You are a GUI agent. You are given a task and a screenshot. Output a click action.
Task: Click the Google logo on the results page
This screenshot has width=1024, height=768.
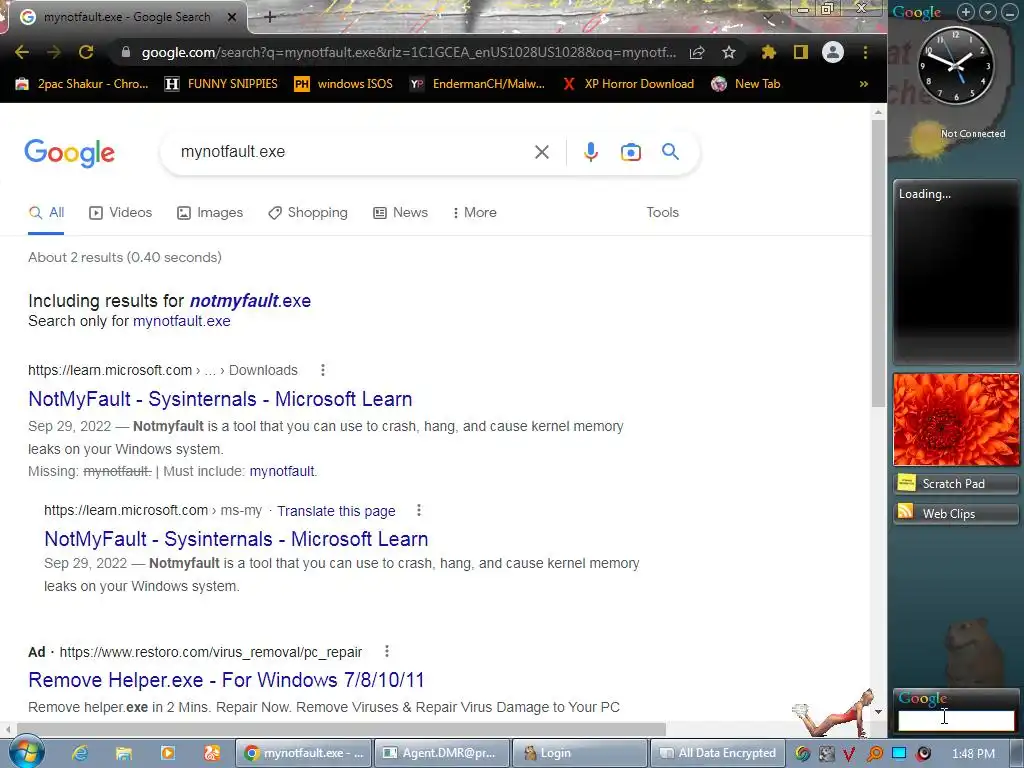[69, 153]
